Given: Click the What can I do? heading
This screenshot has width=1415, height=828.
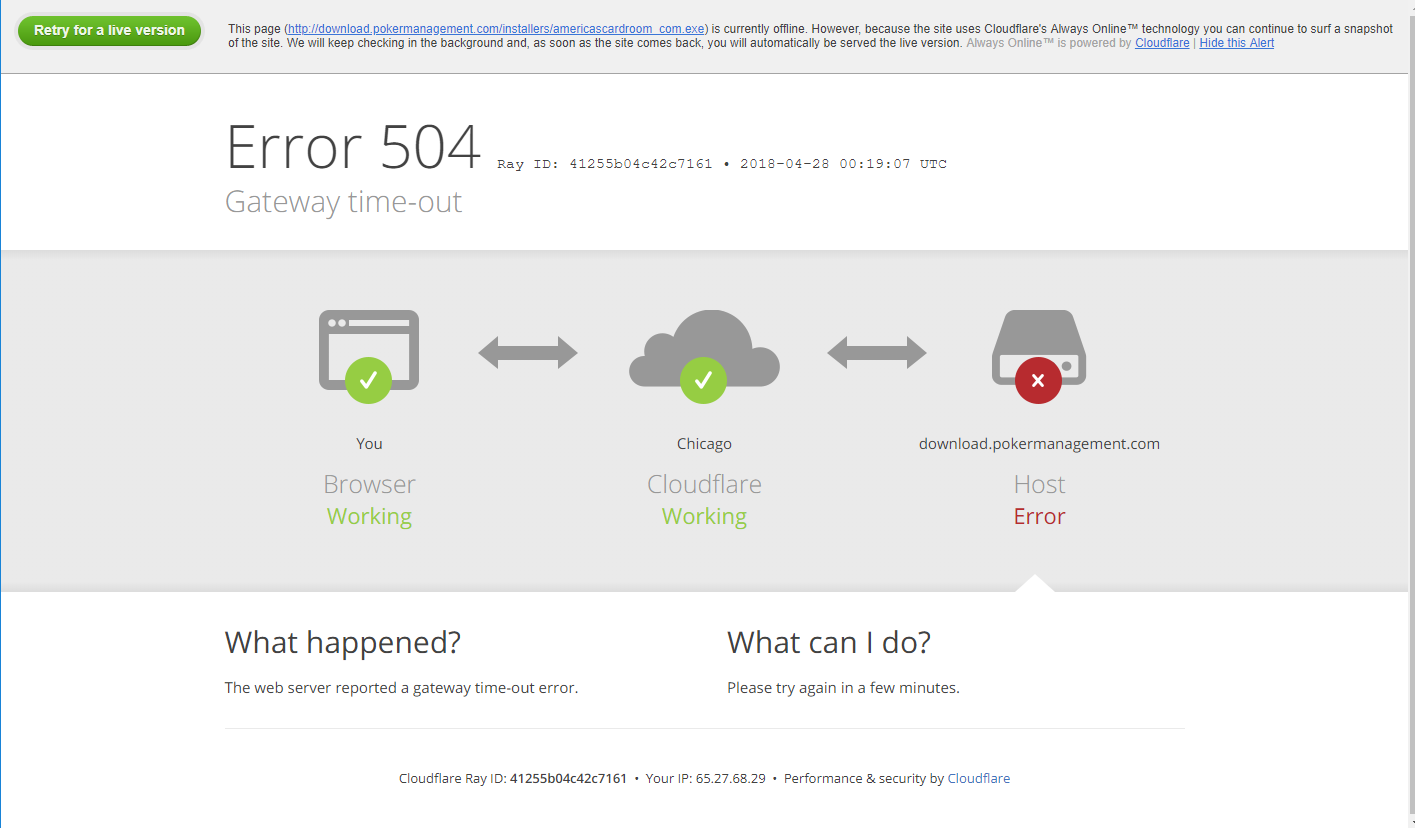Looking at the screenshot, I should [829, 642].
